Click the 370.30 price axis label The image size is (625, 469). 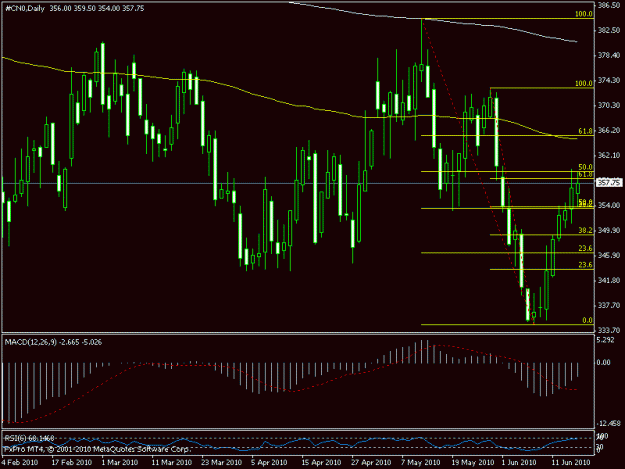(x=609, y=105)
